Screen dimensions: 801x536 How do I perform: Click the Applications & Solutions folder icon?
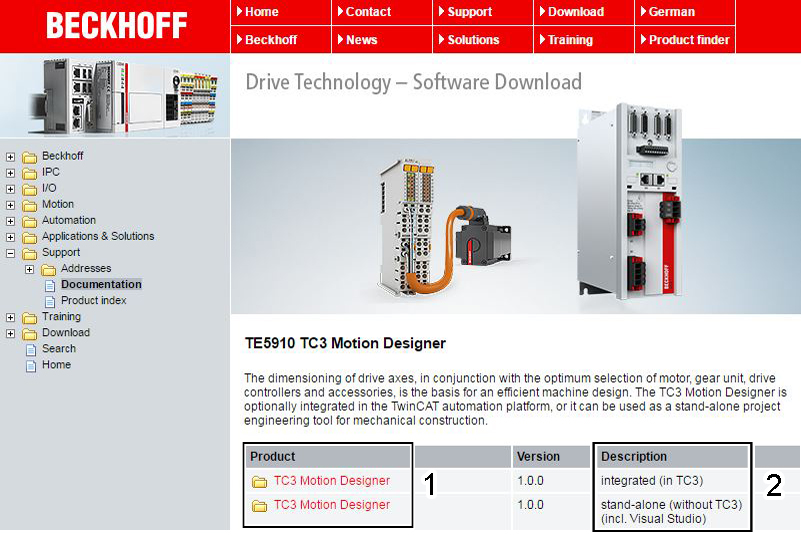[x=30, y=238]
